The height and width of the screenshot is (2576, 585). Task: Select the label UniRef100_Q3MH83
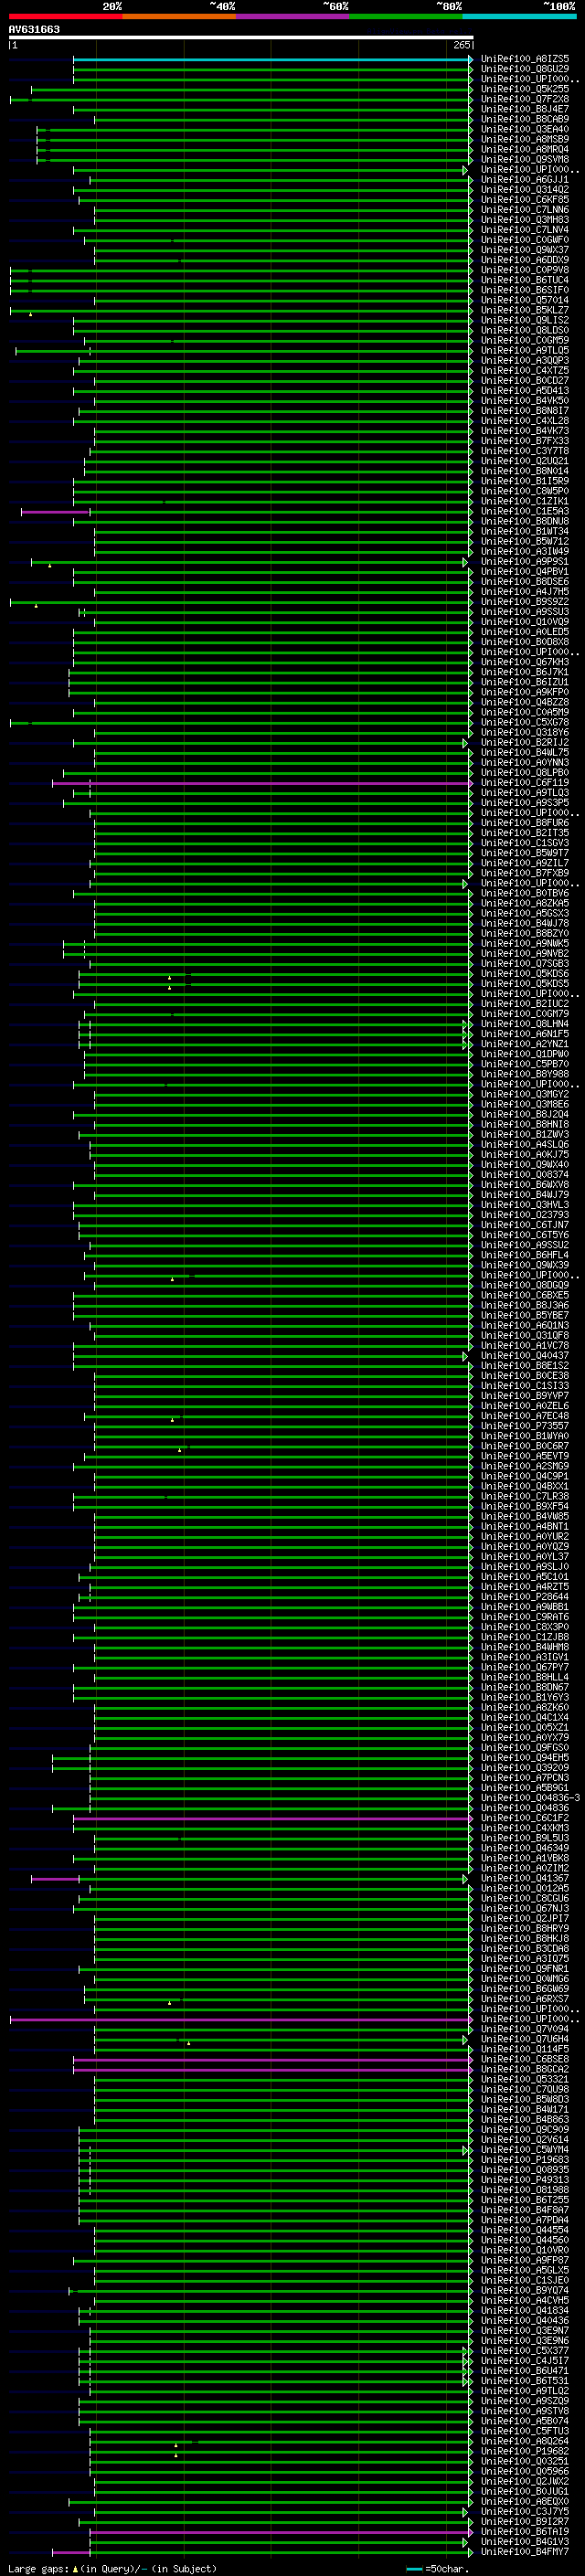point(525,220)
